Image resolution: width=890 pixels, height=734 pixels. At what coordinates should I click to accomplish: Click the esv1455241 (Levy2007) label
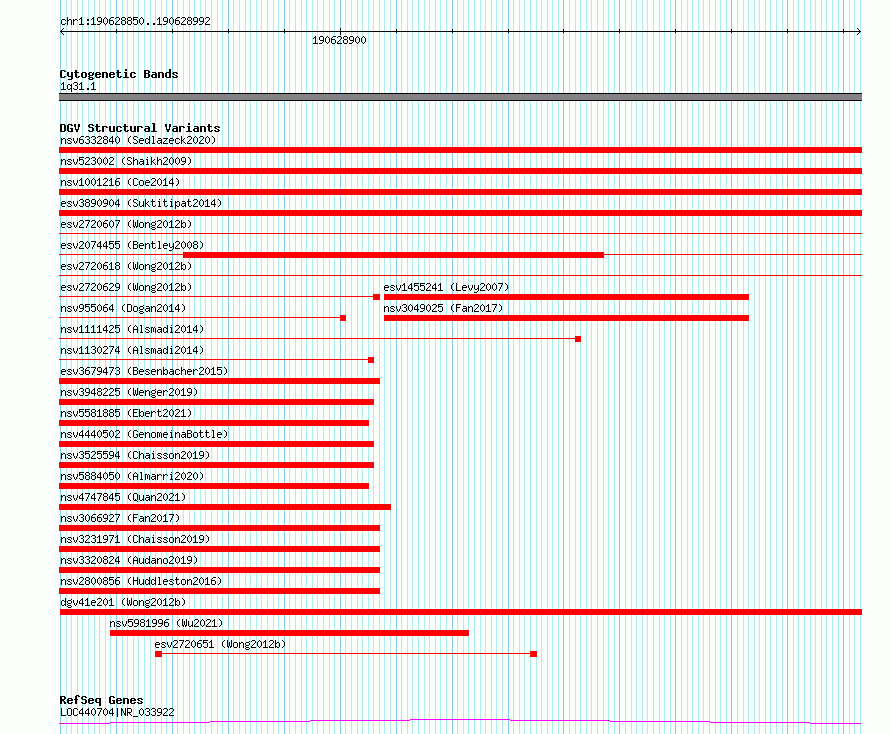coord(446,287)
